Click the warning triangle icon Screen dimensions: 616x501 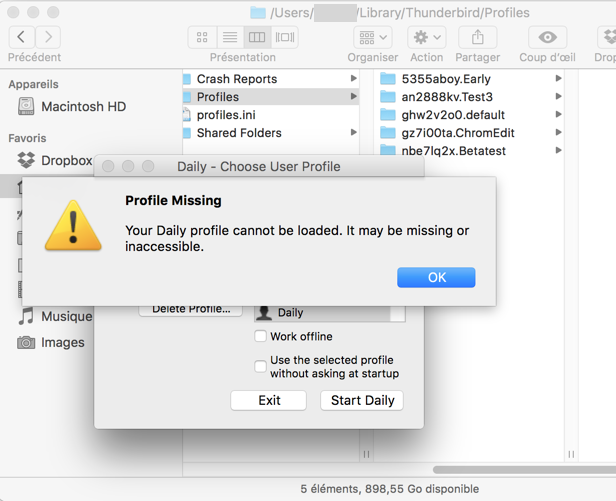point(73,226)
